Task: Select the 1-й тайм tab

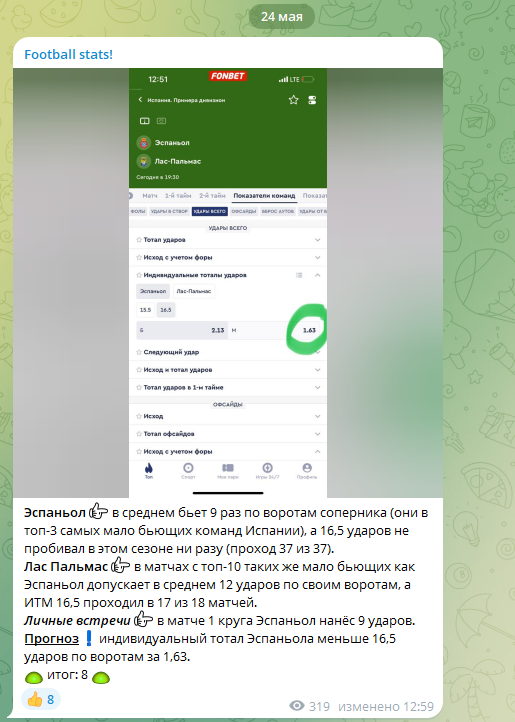Action: coord(178,196)
